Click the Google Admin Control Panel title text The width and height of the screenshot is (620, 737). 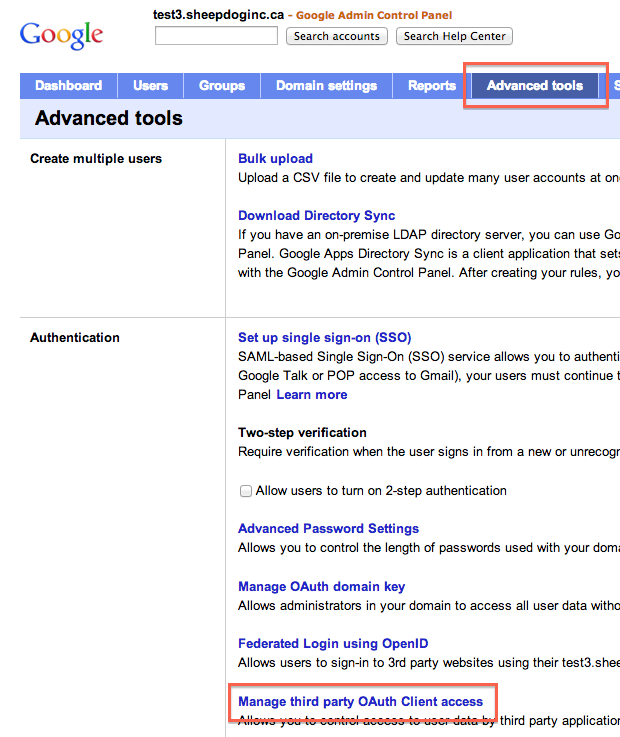click(374, 16)
